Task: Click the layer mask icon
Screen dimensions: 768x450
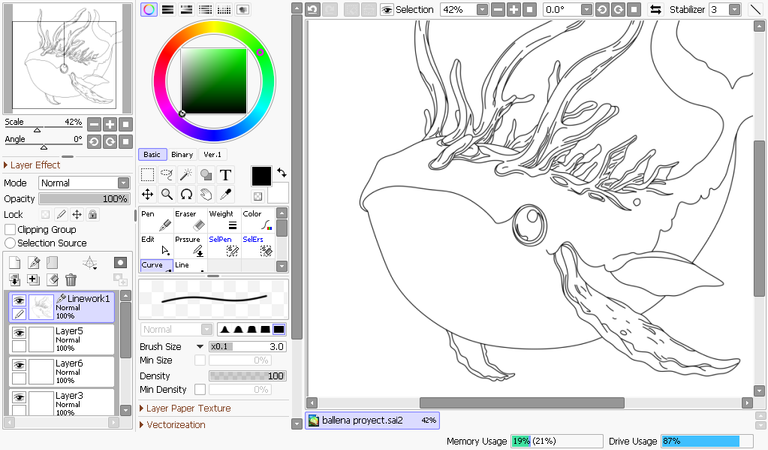Action: coord(120,263)
